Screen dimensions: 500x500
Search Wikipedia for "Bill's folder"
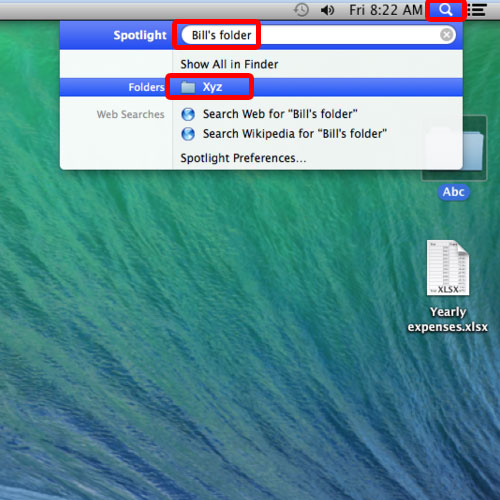click(295, 134)
